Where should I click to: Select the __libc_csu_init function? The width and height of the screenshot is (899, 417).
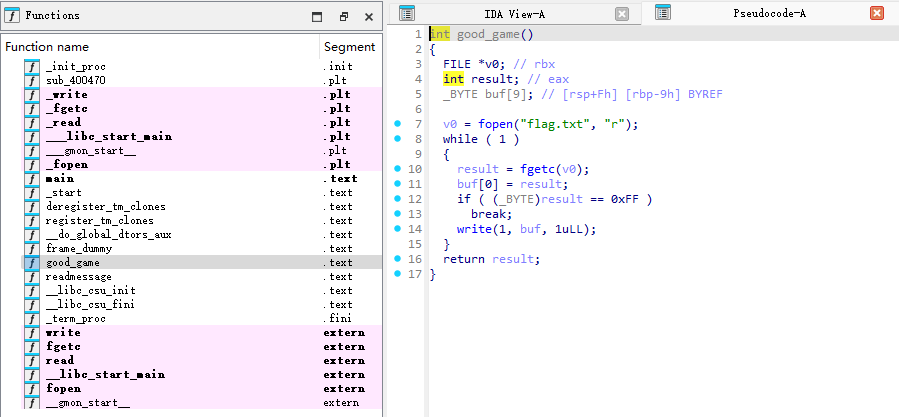pyautogui.click(x=90, y=291)
